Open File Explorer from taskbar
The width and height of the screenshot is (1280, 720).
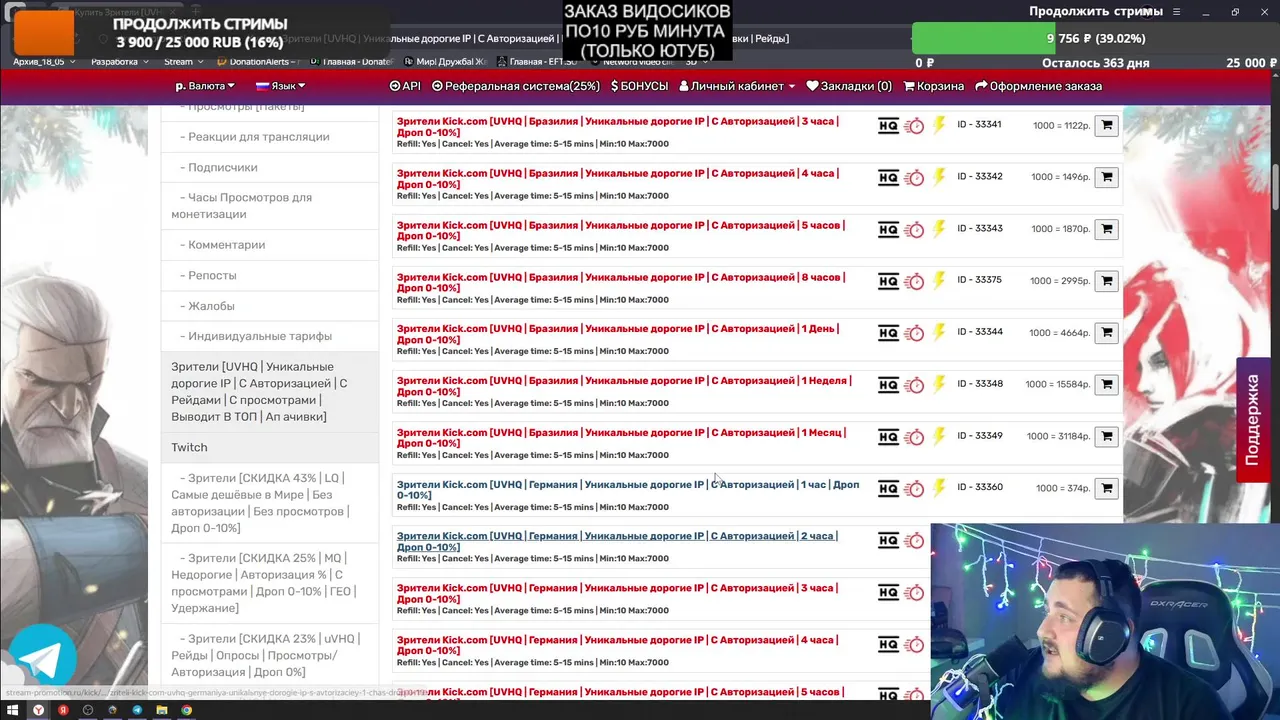coord(162,710)
